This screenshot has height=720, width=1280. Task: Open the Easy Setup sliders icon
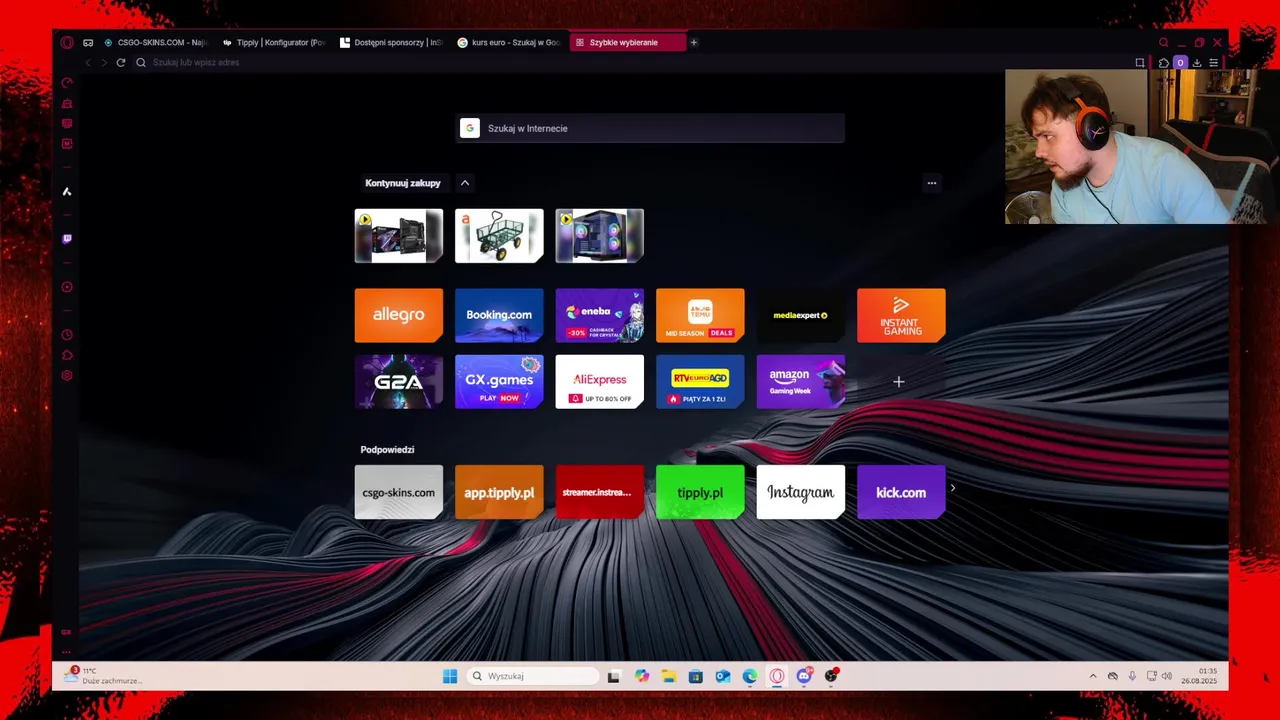[x=1214, y=62]
